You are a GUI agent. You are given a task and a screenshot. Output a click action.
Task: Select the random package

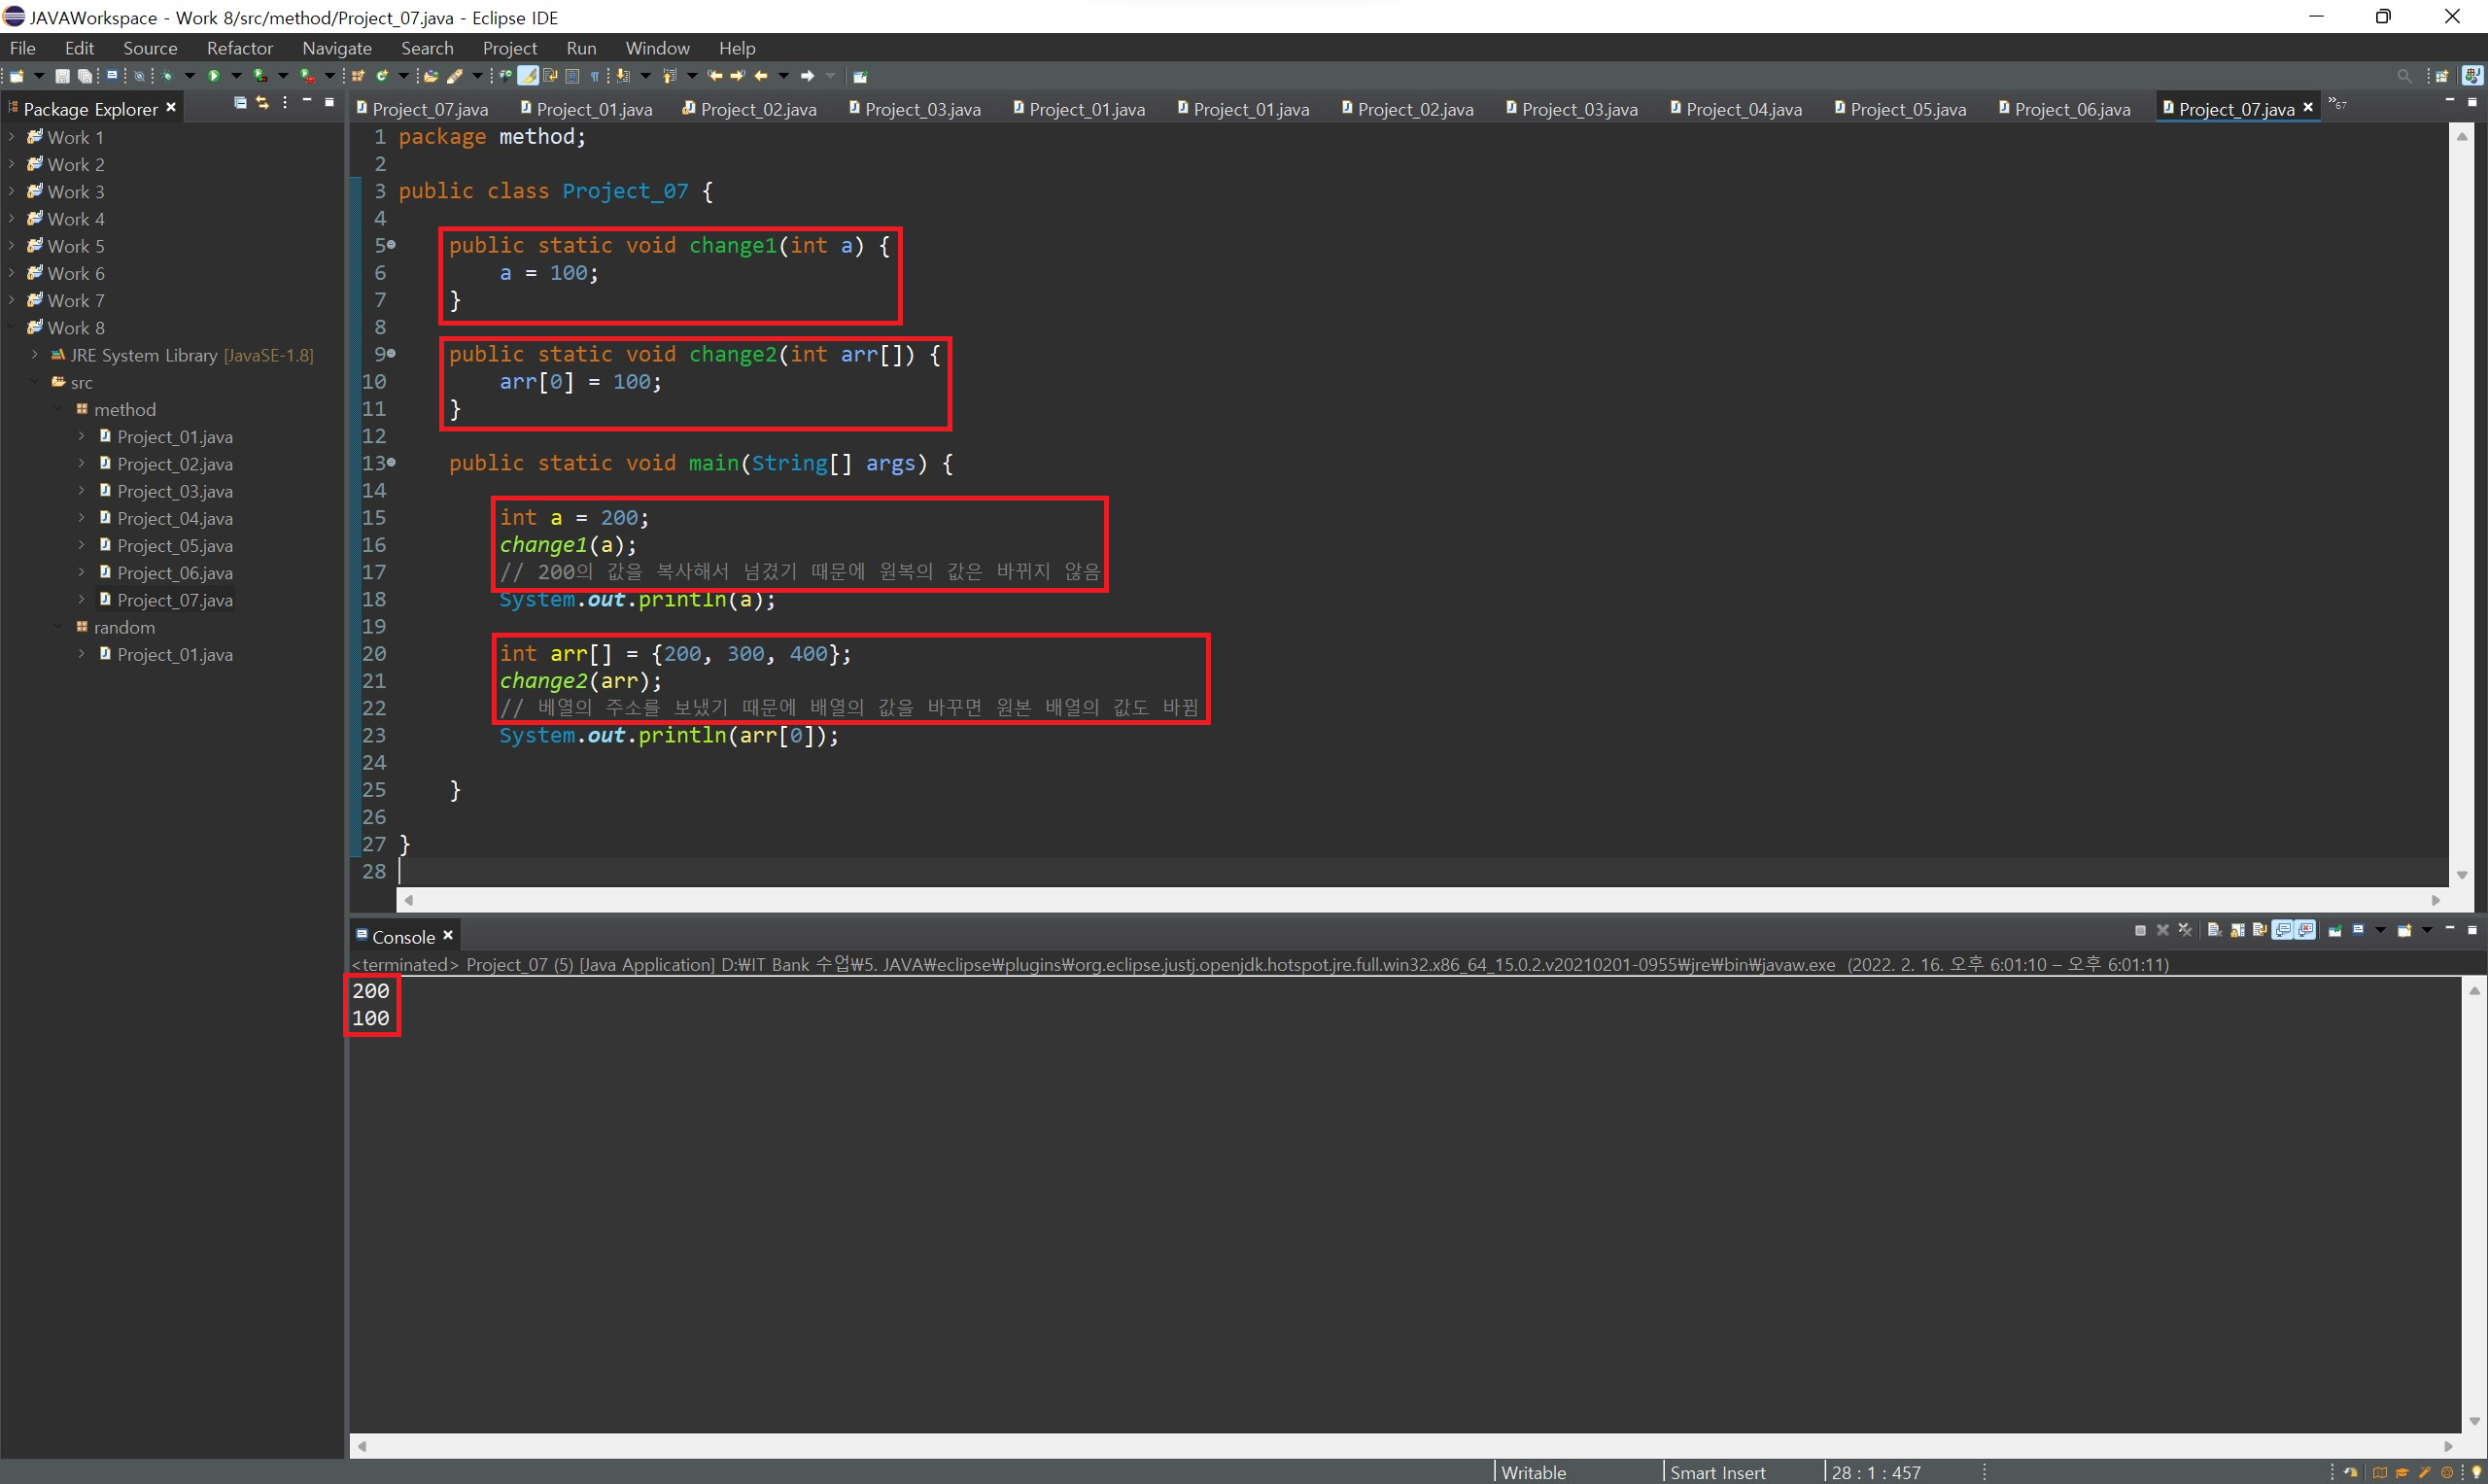124,627
